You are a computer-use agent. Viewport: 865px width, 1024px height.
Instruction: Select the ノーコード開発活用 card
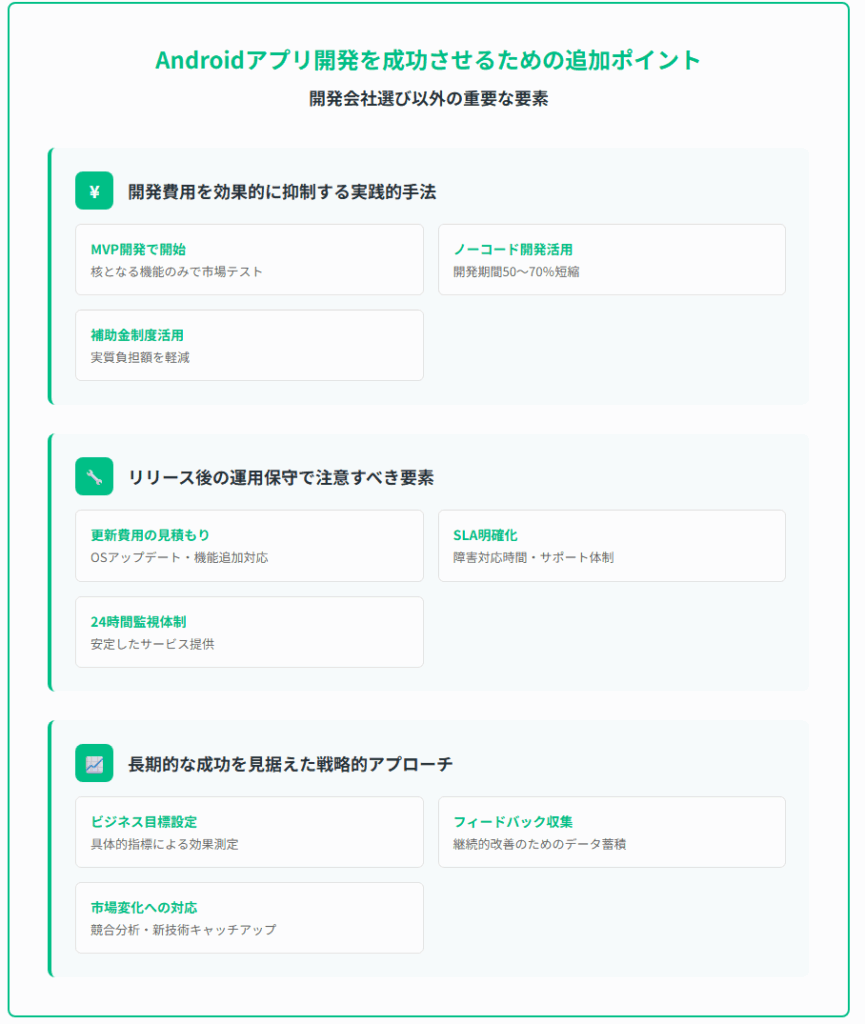[x=611, y=260]
